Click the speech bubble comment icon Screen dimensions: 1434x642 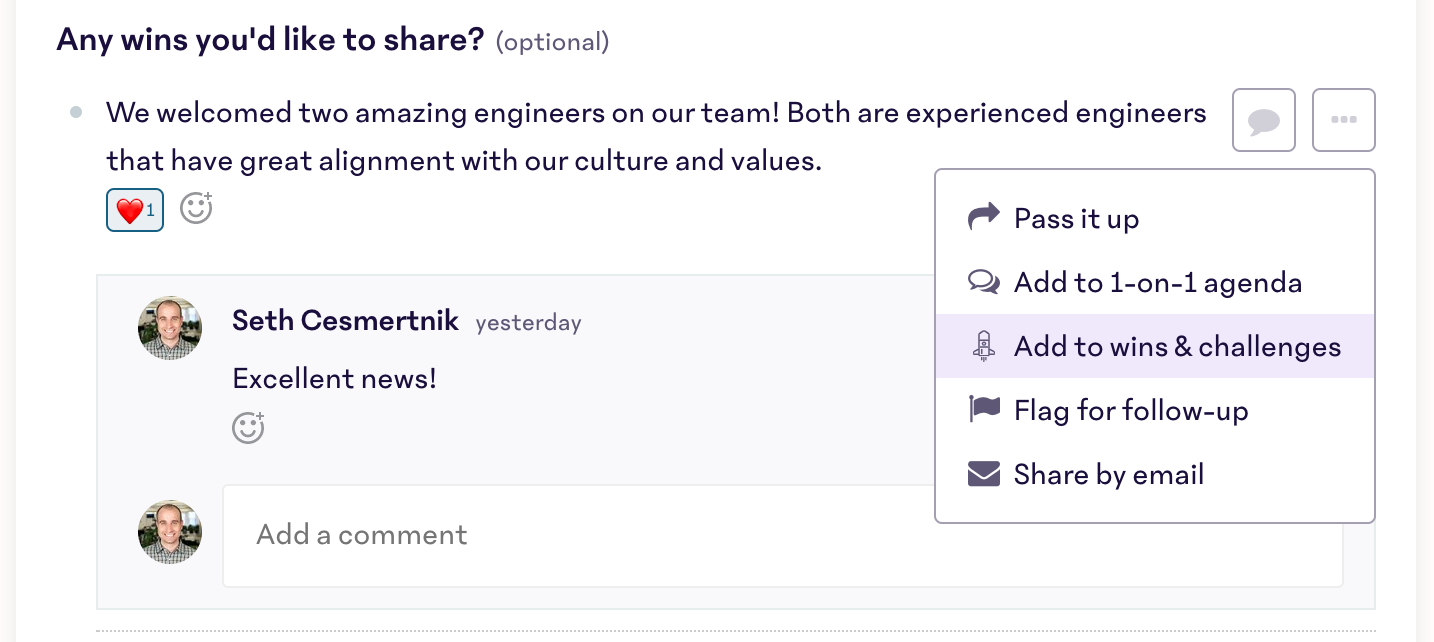click(1264, 121)
